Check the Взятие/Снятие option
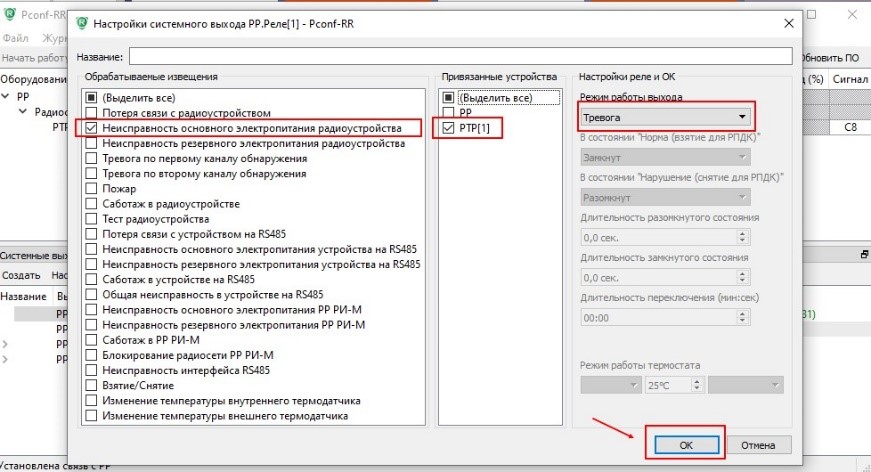This screenshot has height=472, width=871. (x=91, y=385)
